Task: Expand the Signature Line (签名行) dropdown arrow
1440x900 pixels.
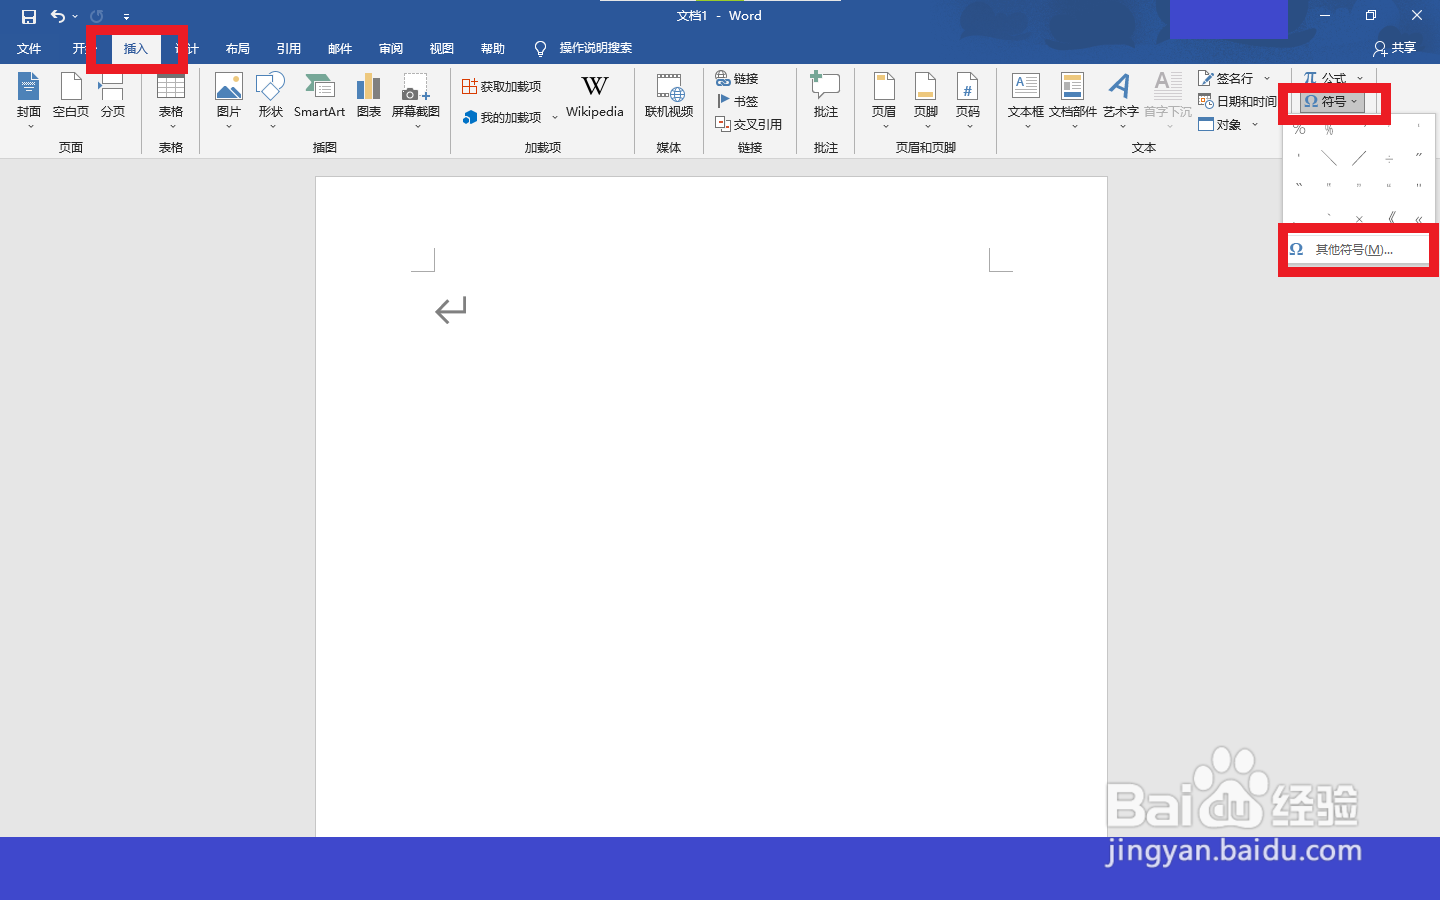Action: [x=1267, y=78]
